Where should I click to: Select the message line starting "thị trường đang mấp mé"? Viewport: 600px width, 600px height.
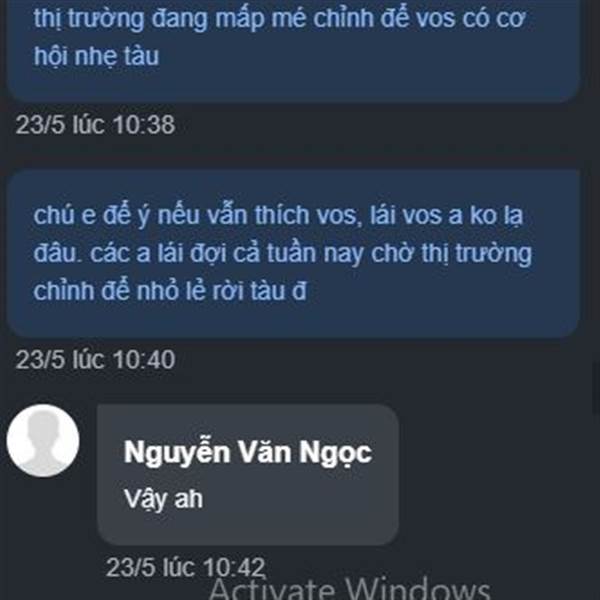click(x=279, y=19)
